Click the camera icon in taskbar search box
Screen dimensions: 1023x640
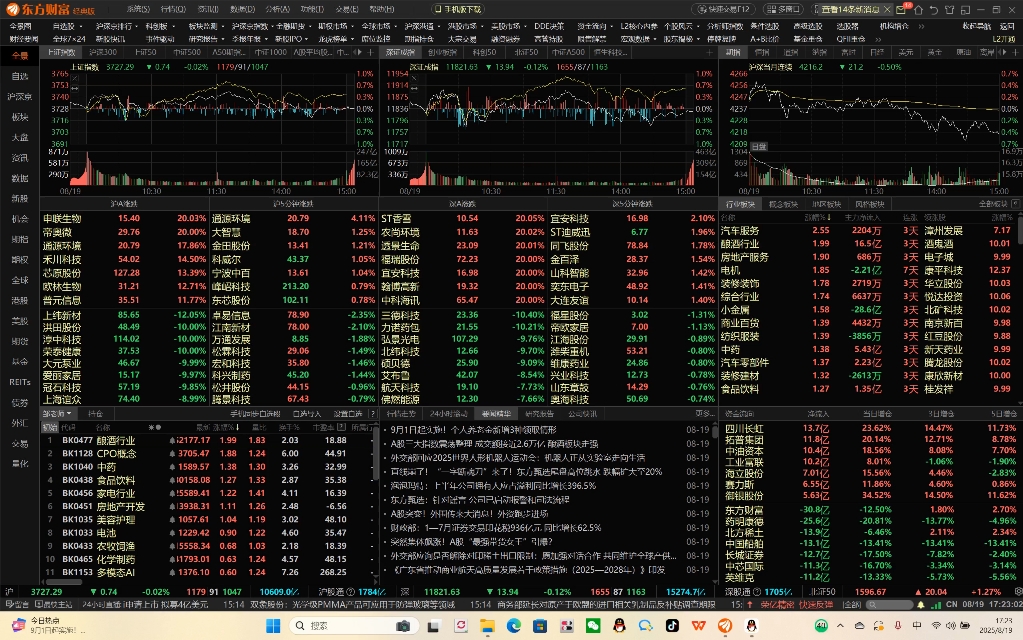click(403, 626)
